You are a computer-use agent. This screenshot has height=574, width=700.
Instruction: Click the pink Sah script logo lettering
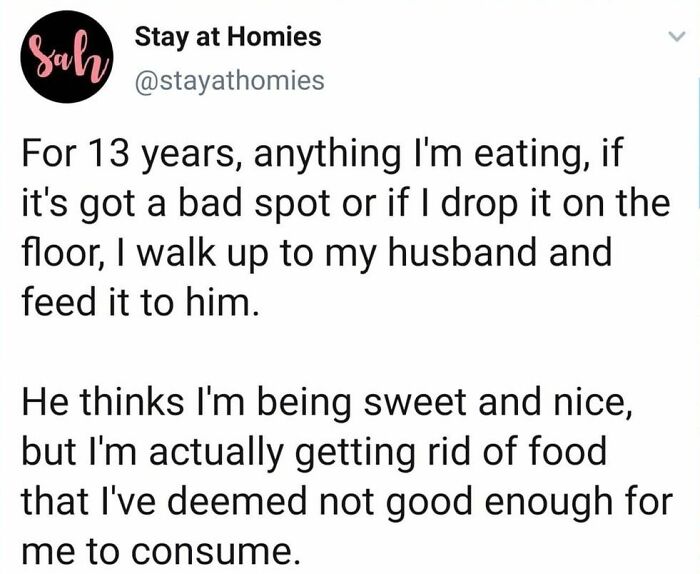[x=67, y=57]
